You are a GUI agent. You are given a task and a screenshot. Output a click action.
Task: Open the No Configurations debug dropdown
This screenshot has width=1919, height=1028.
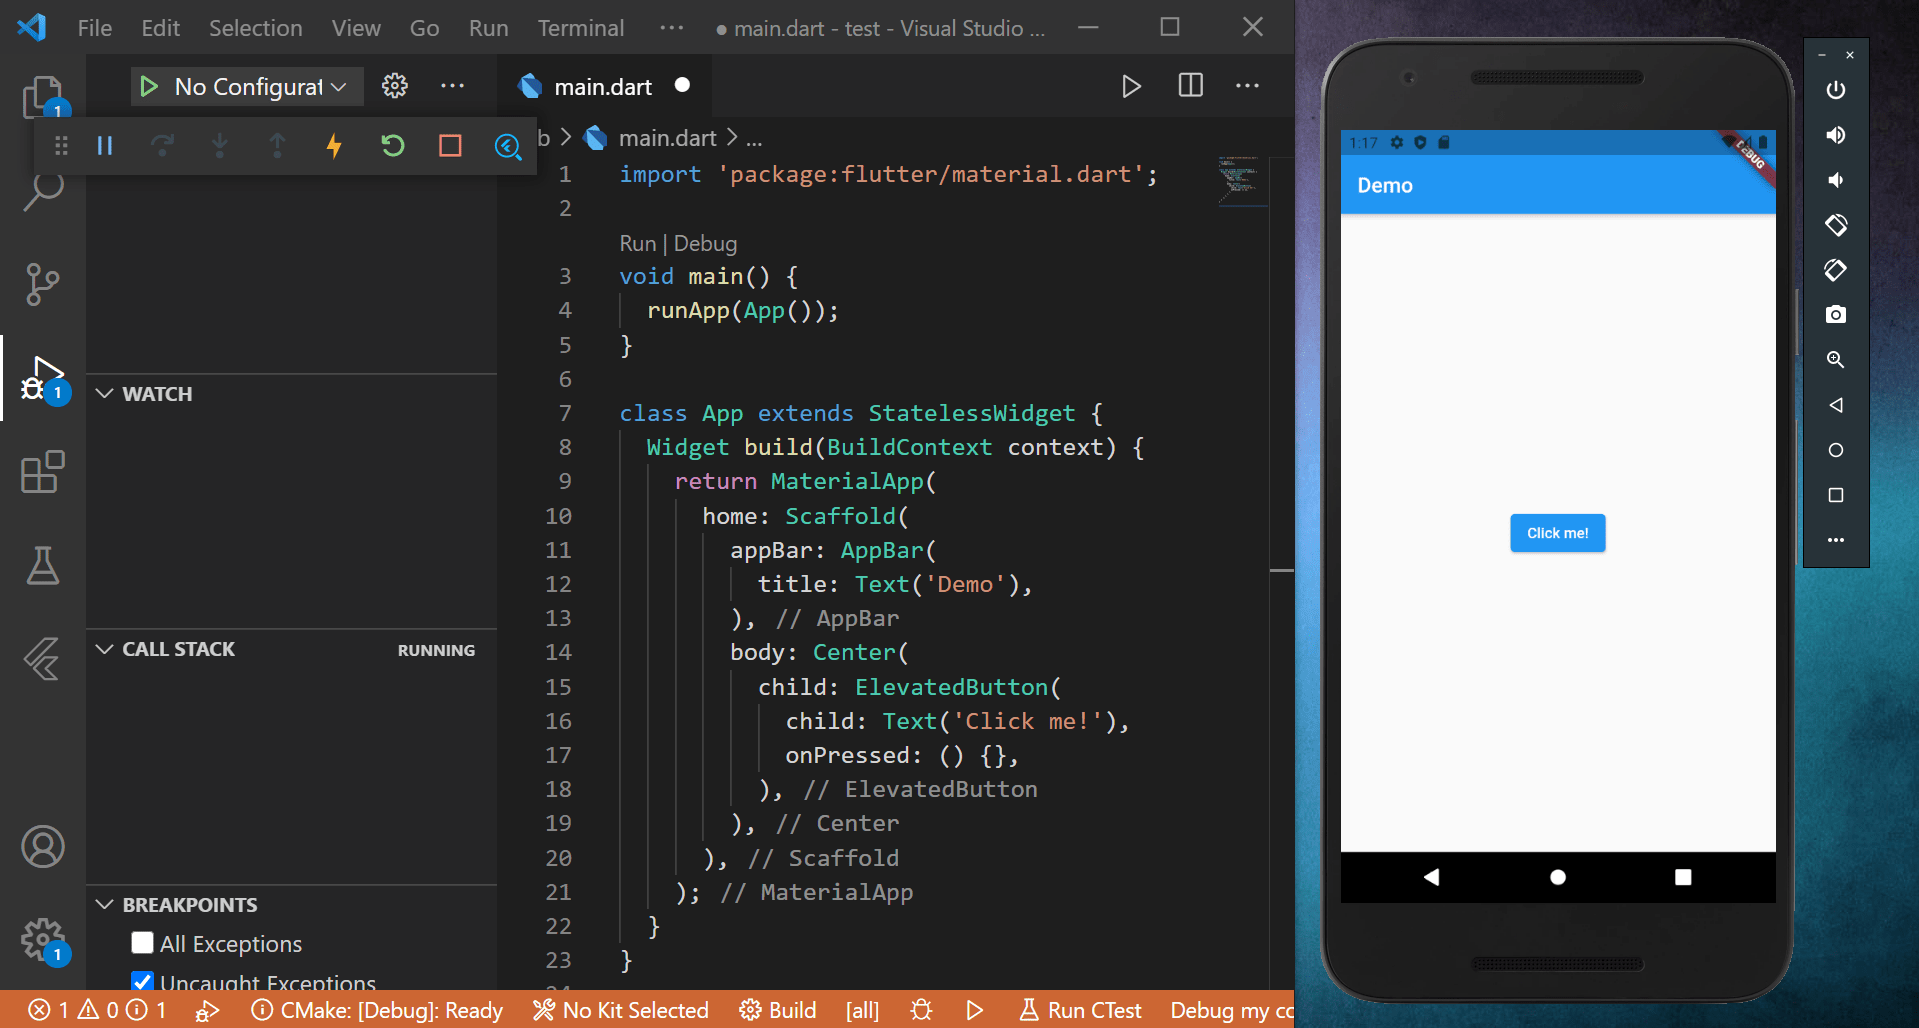tap(258, 87)
